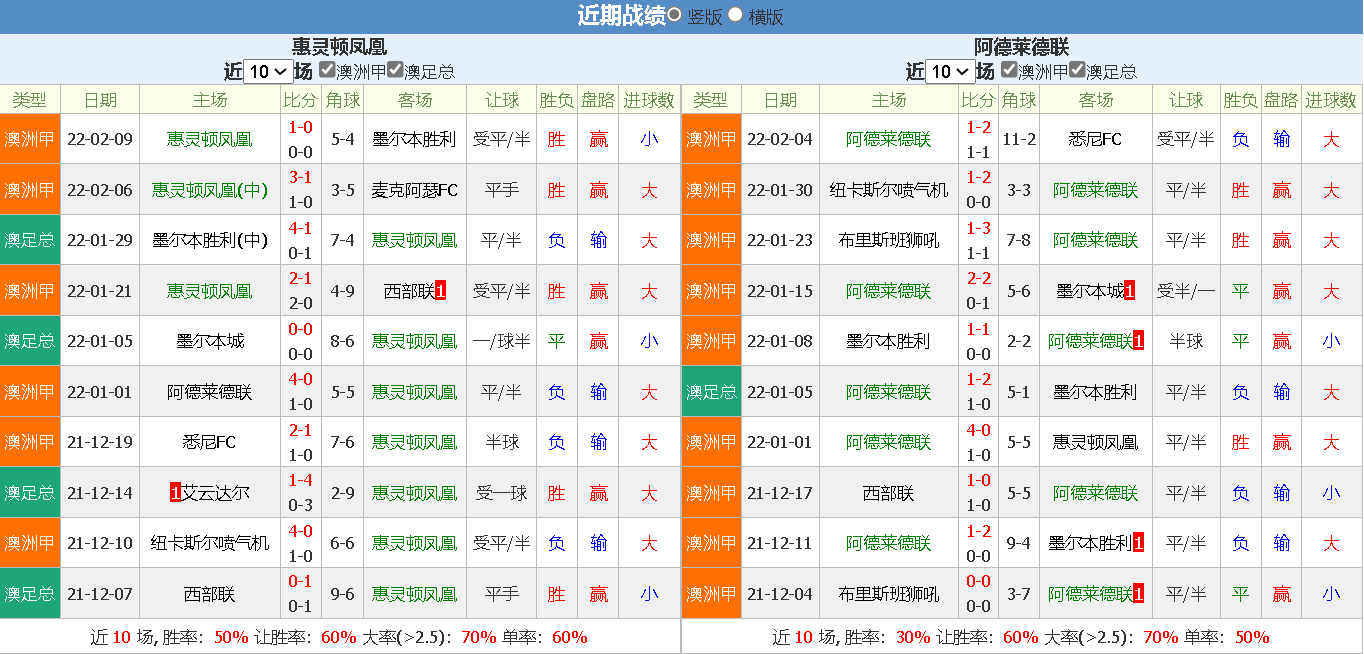Click 盘路 column header in 阿德莱德联 table
The height and width of the screenshot is (654, 1364).
point(1281,100)
